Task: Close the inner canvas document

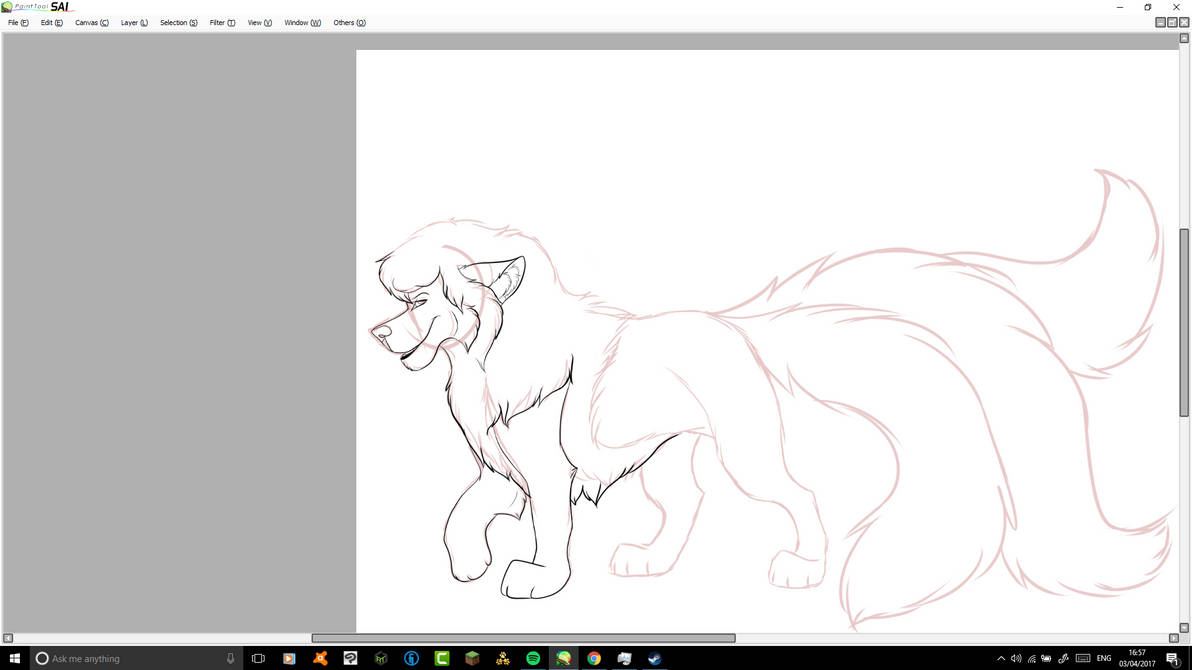Action: point(1184,23)
